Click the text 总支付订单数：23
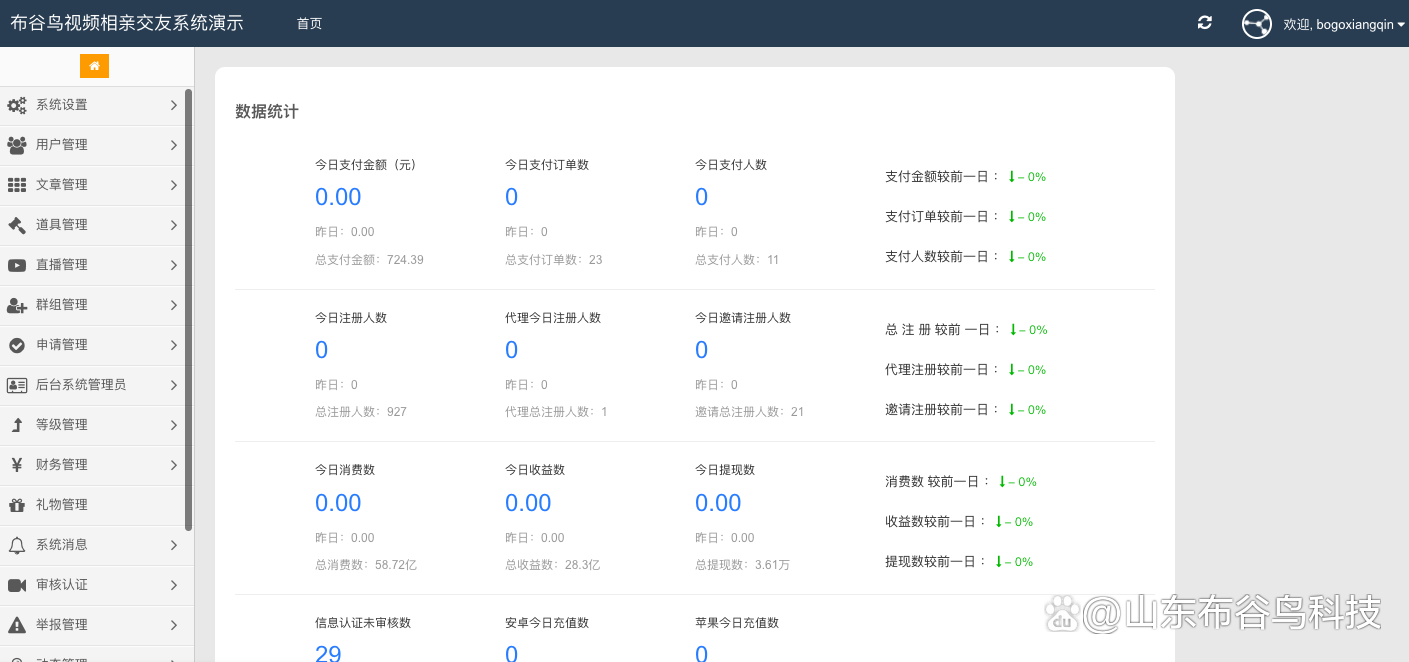Screen dimensions: 1409x662 coord(554,260)
